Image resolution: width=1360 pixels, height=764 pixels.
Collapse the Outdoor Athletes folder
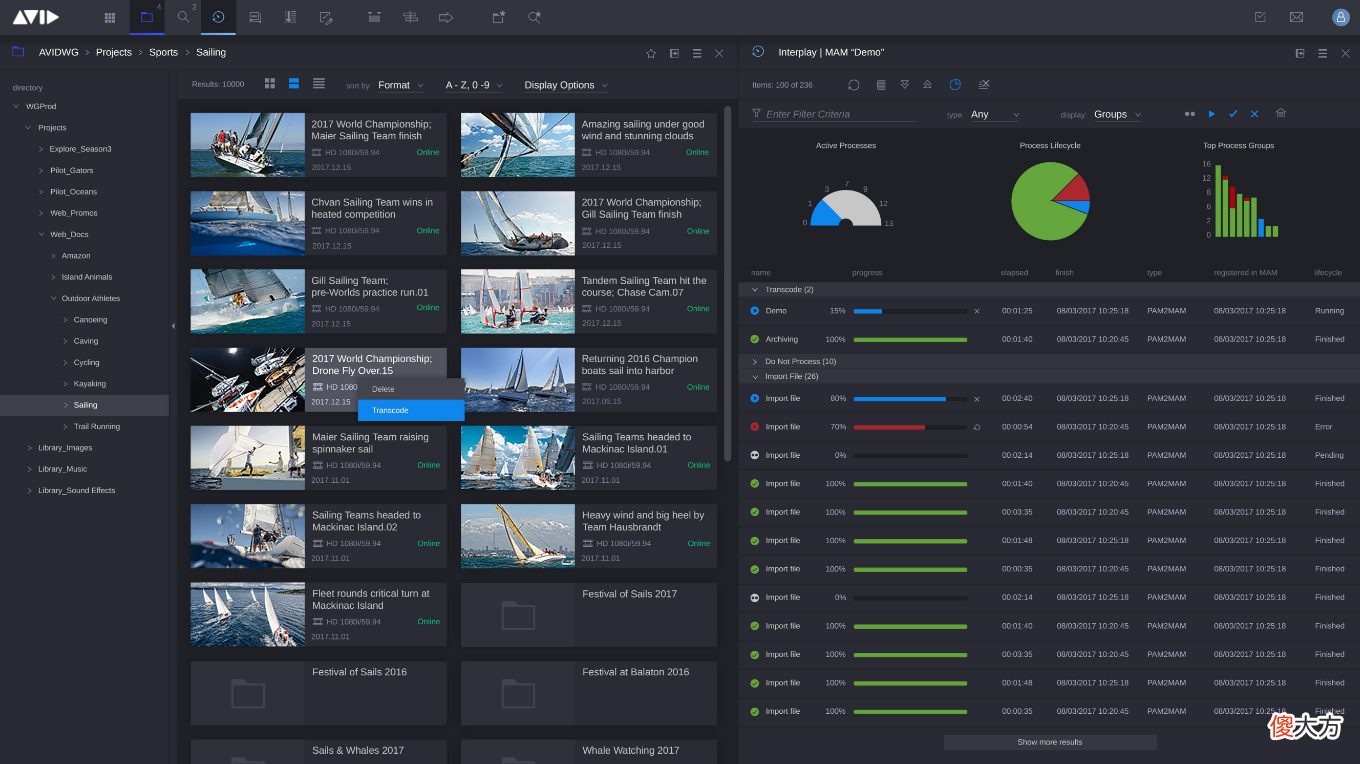click(53, 298)
